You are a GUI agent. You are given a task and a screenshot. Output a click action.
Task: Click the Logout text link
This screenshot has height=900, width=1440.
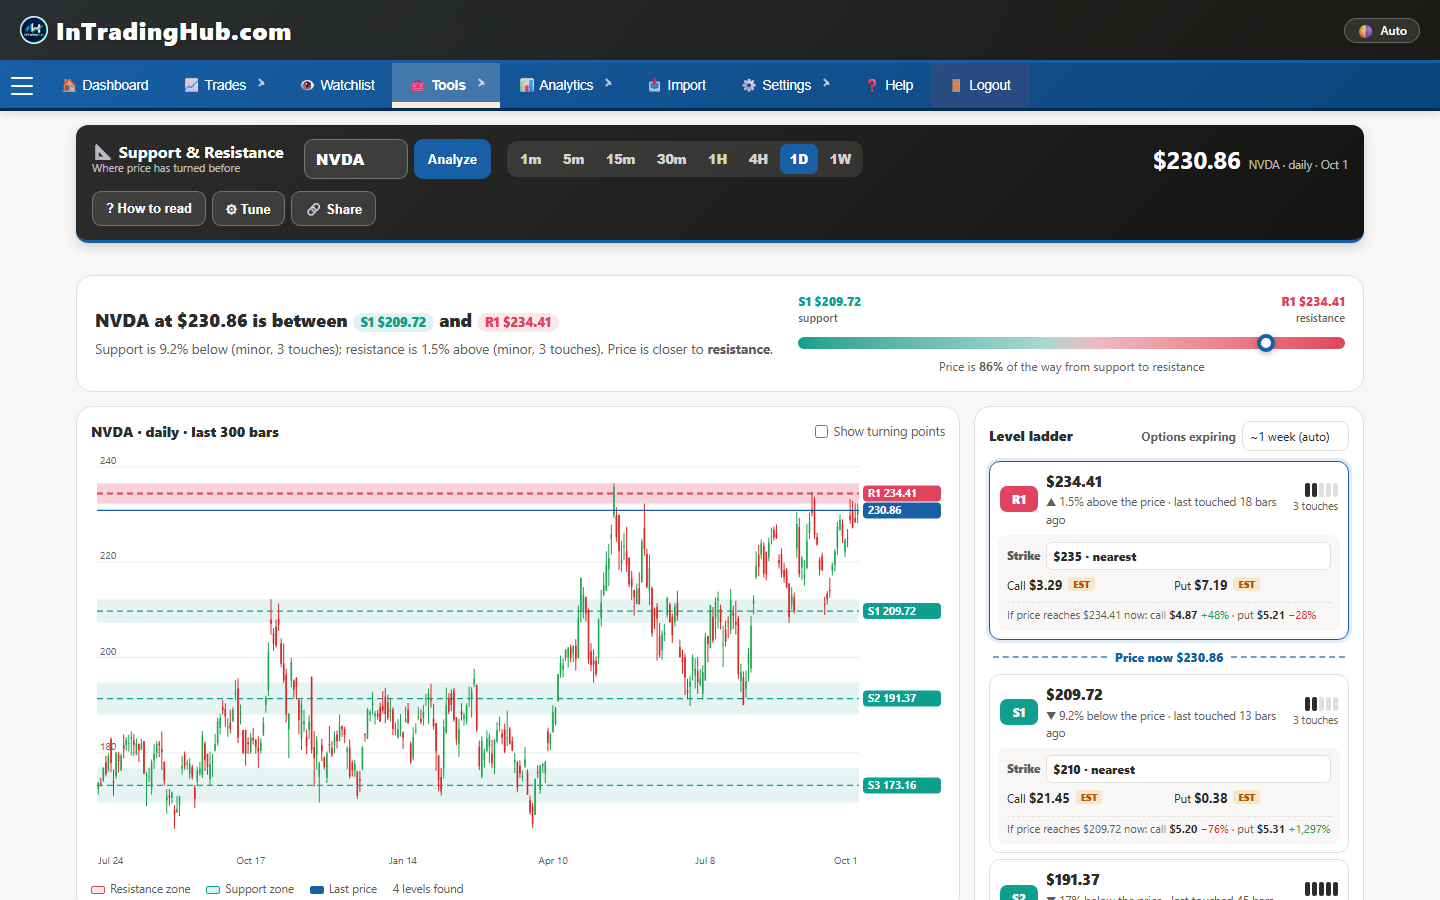990,85
